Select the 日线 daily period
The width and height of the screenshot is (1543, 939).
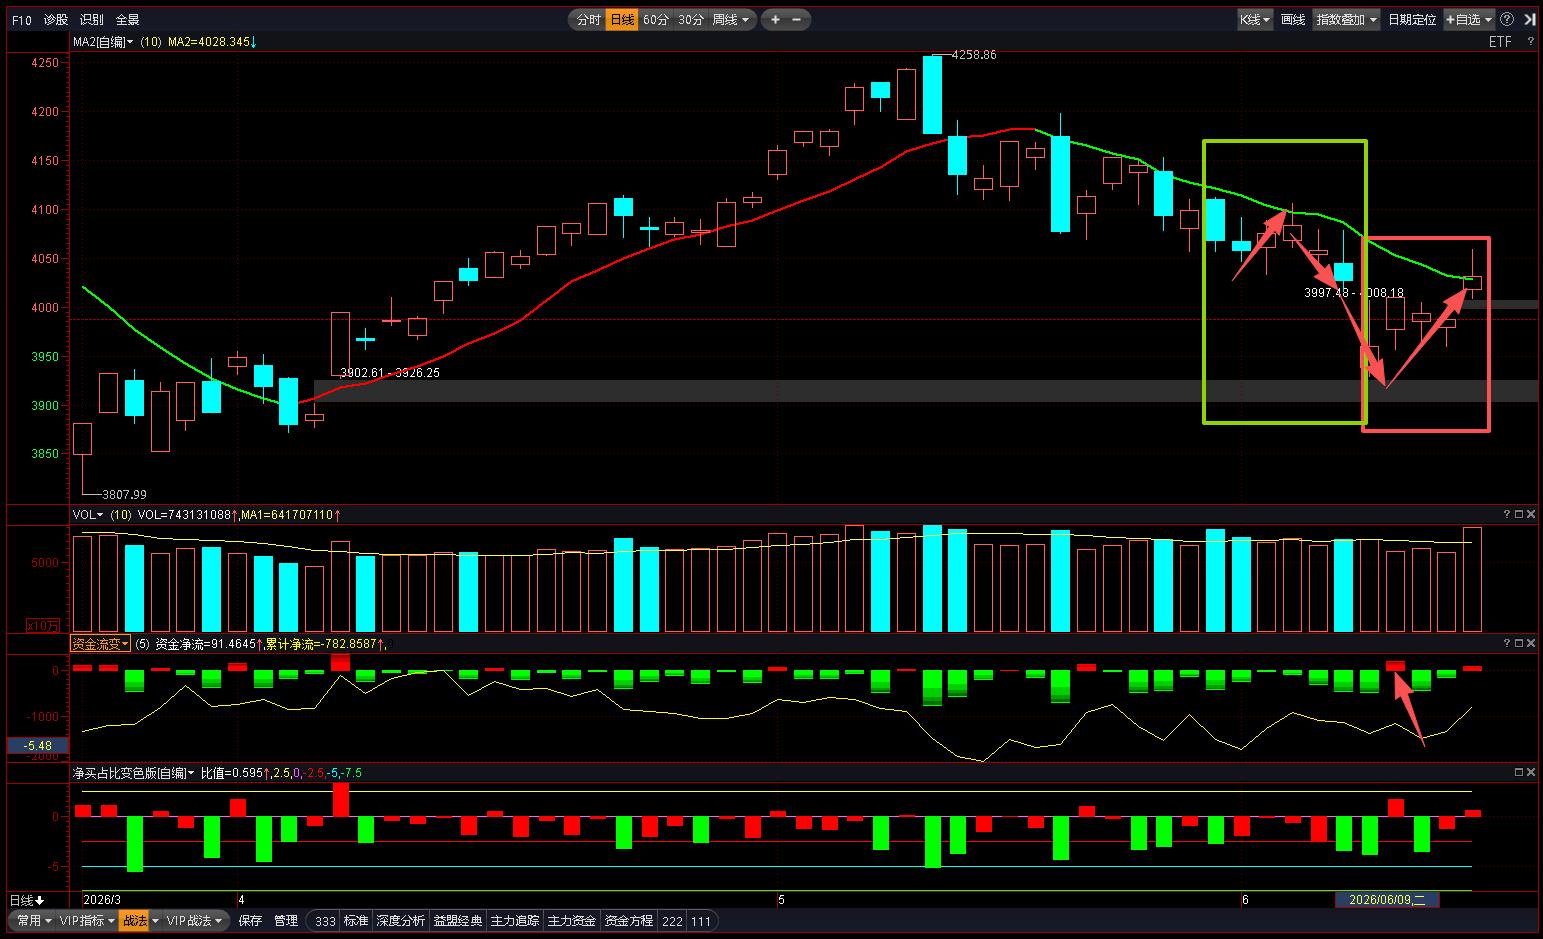pyautogui.click(x=622, y=20)
